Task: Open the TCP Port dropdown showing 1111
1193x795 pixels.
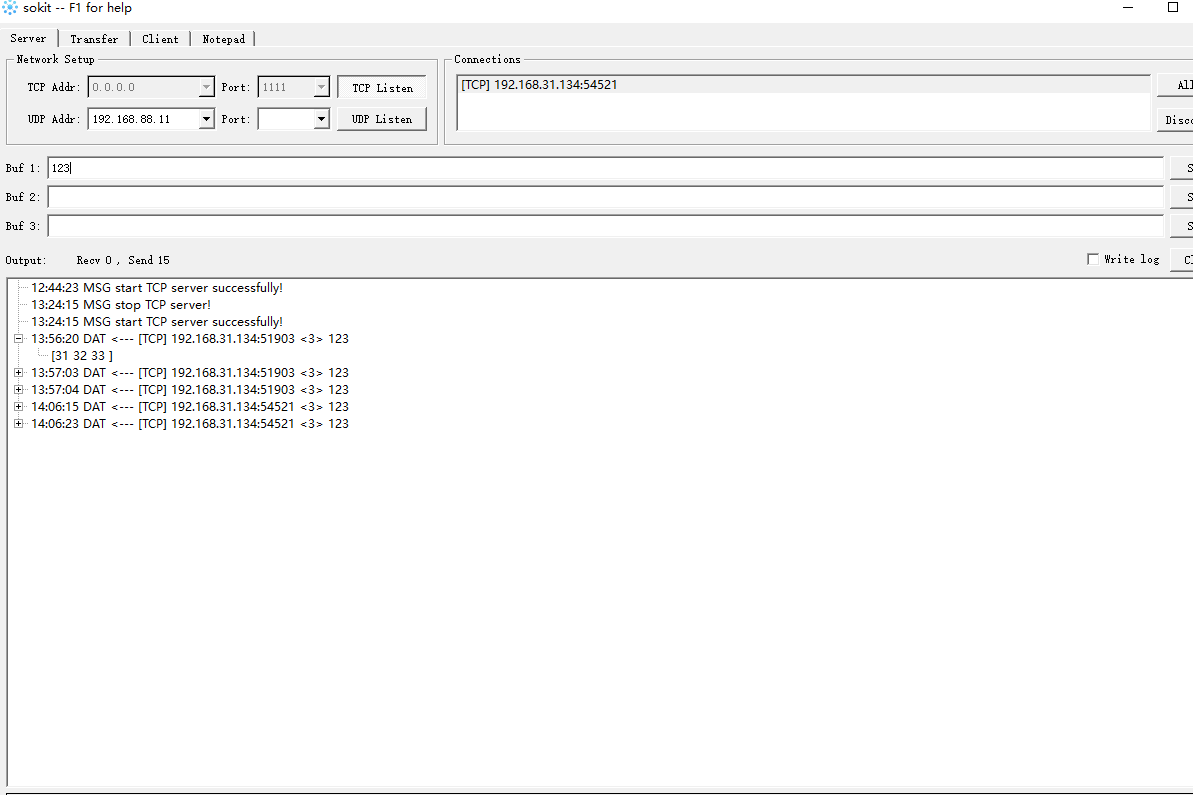Action: (322, 87)
